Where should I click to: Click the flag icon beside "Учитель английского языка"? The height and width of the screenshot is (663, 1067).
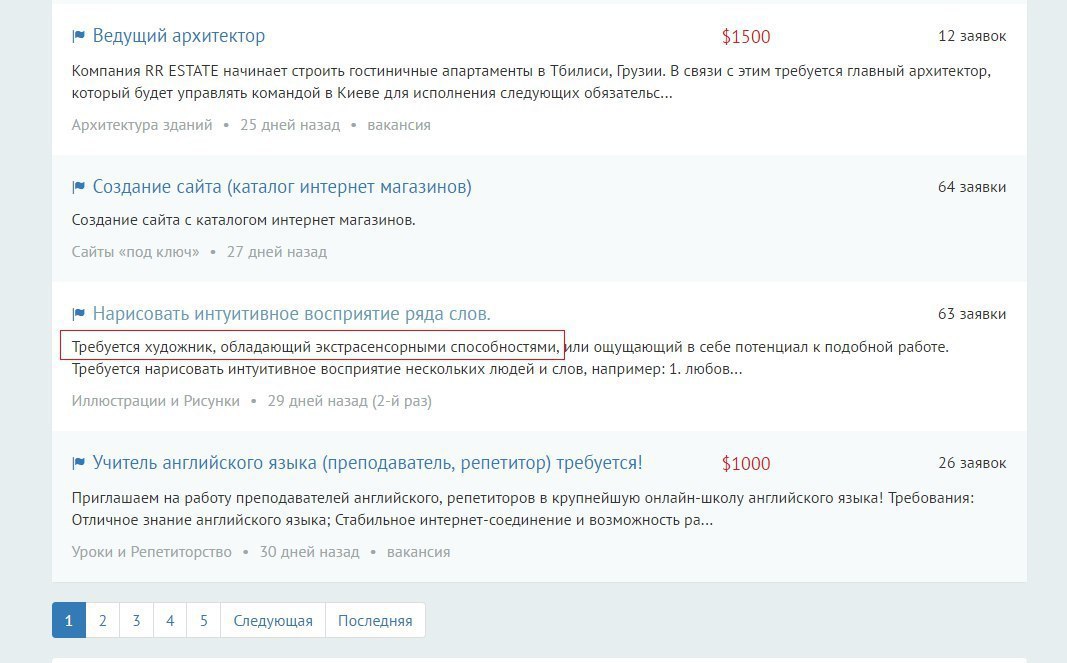(79, 464)
